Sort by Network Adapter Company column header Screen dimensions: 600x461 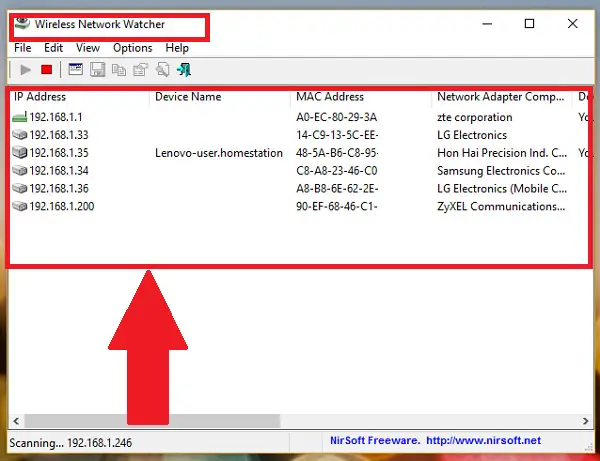pyautogui.click(x=502, y=96)
